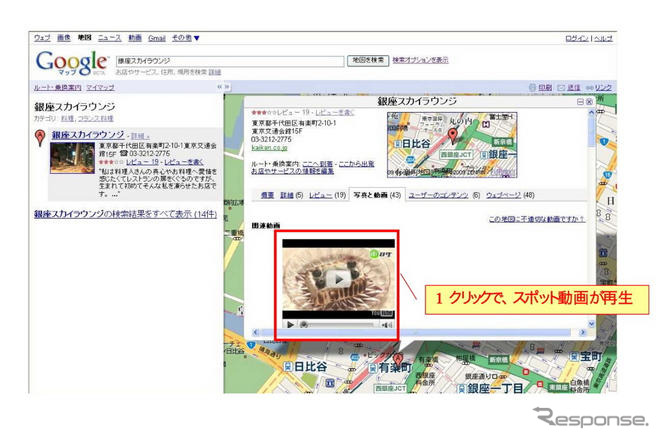Go to ウェブ in the top navigation
This screenshot has height=439, width=660.
pyautogui.click(x=42, y=38)
